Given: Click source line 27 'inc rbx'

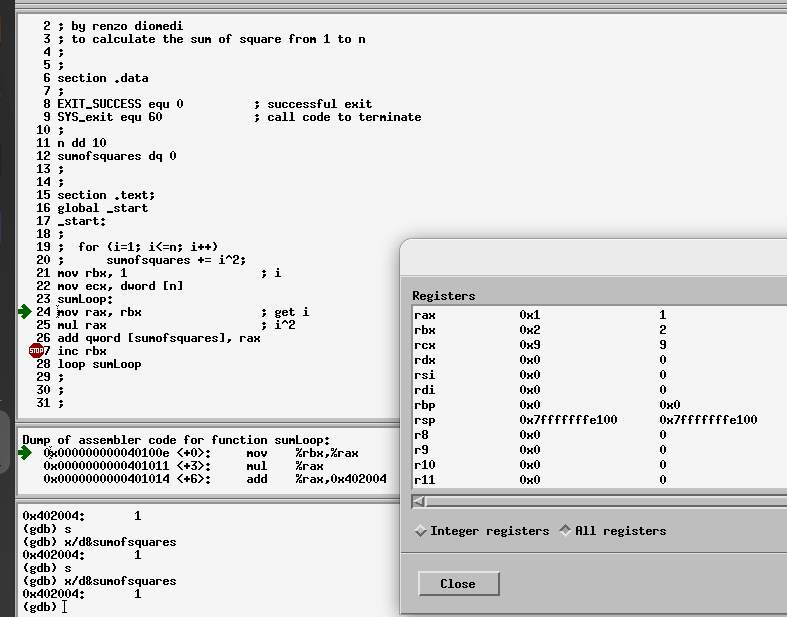Looking at the screenshot, I should point(82,351).
